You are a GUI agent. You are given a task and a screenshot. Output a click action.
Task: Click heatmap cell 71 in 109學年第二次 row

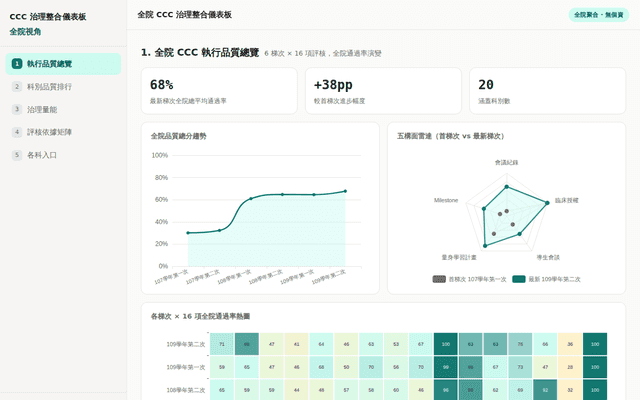[222, 344]
